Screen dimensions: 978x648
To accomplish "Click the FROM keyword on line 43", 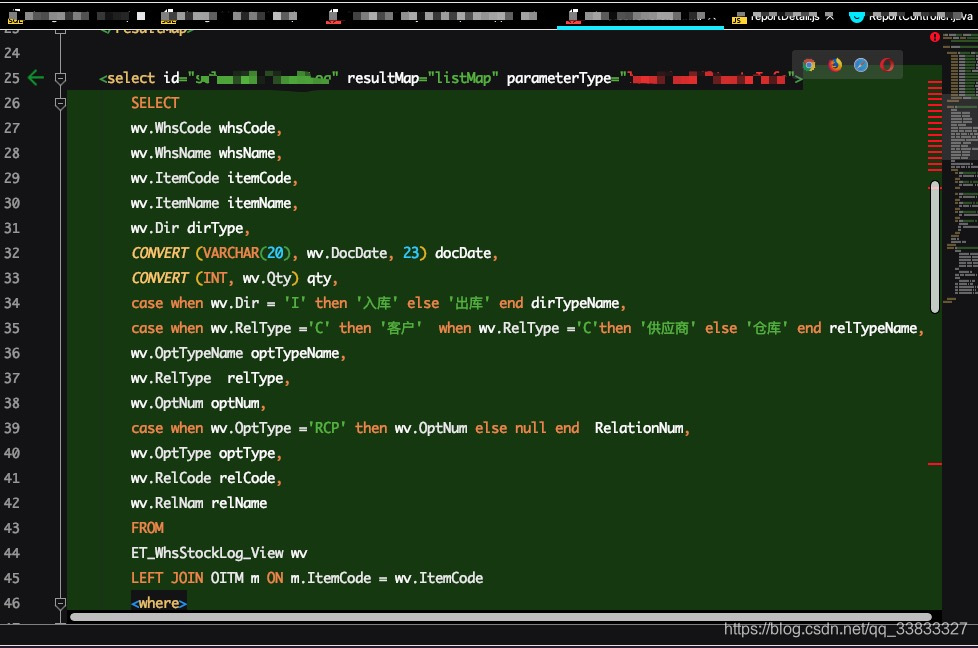I will click(147, 528).
